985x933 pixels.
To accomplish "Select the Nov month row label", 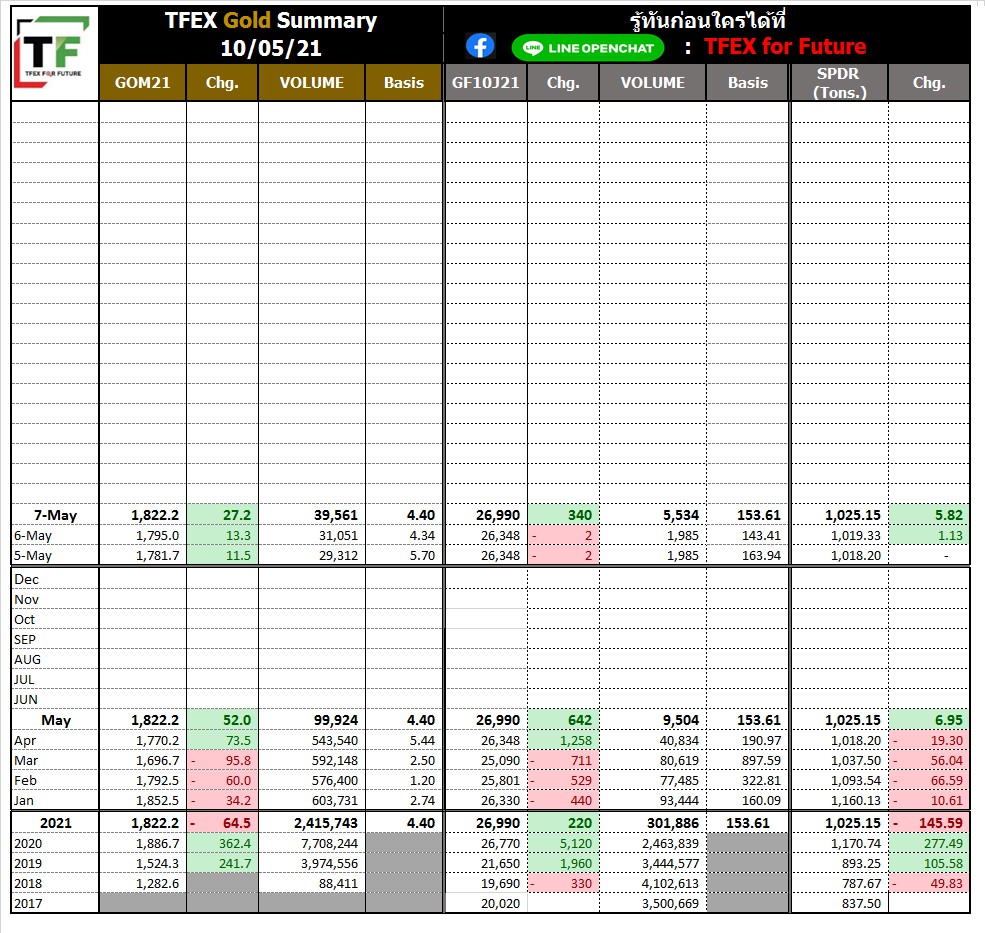I will [26, 599].
